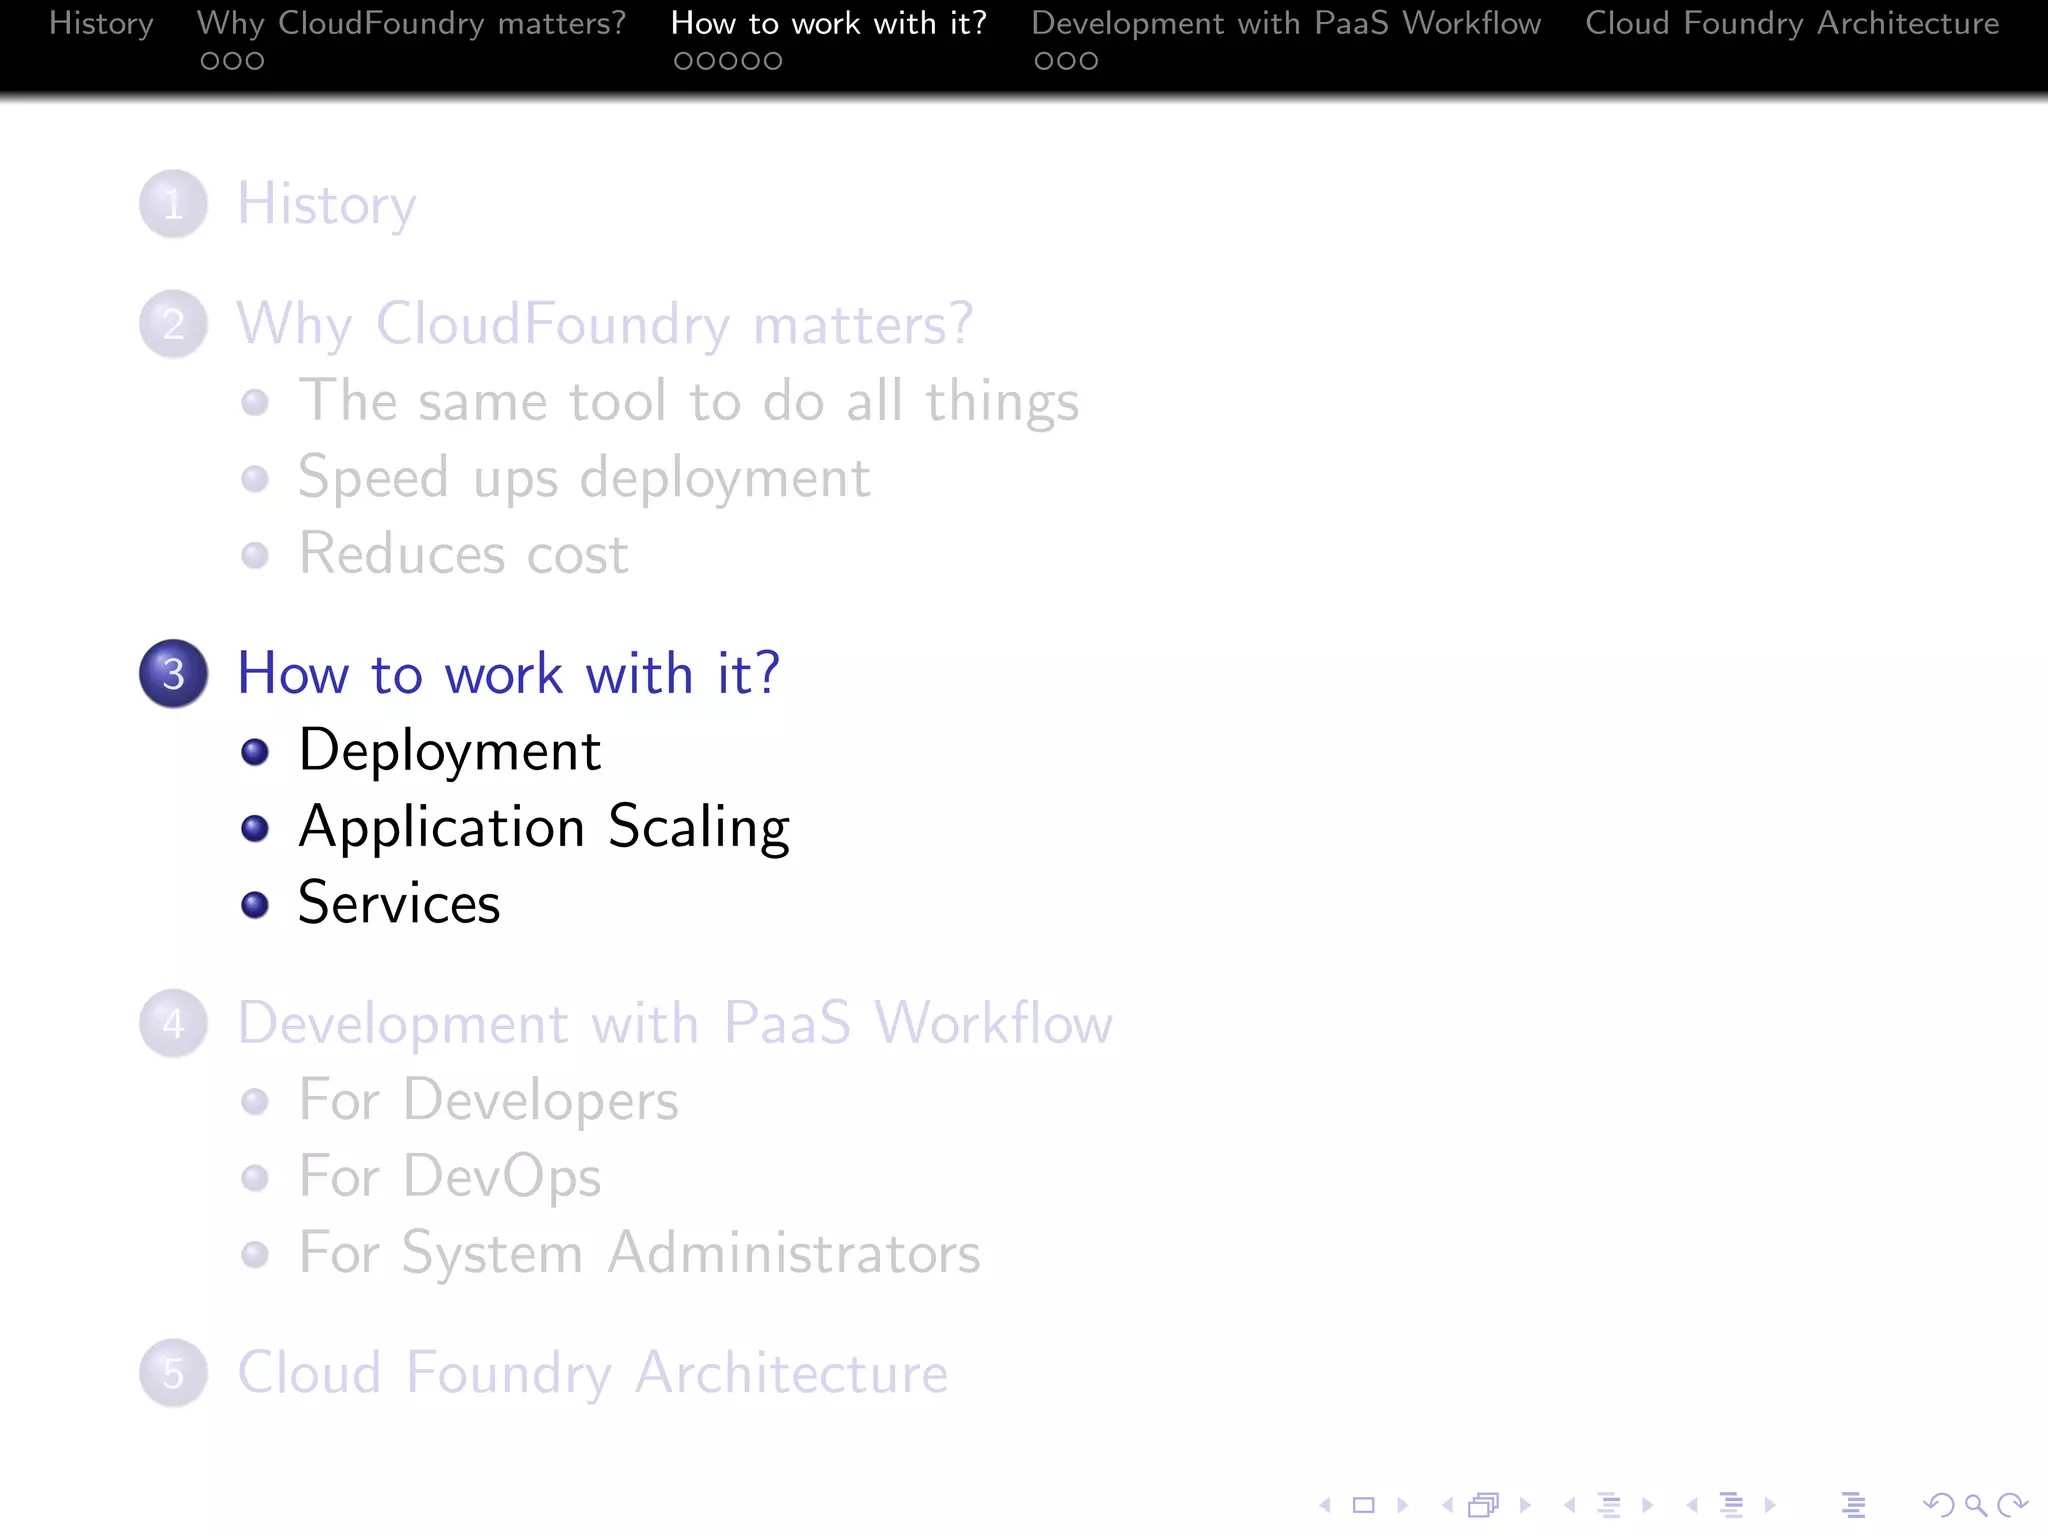The height and width of the screenshot is (1536, 2048).
Task: Click the numbered ball 2 in outline
Action: click(173, 324)
